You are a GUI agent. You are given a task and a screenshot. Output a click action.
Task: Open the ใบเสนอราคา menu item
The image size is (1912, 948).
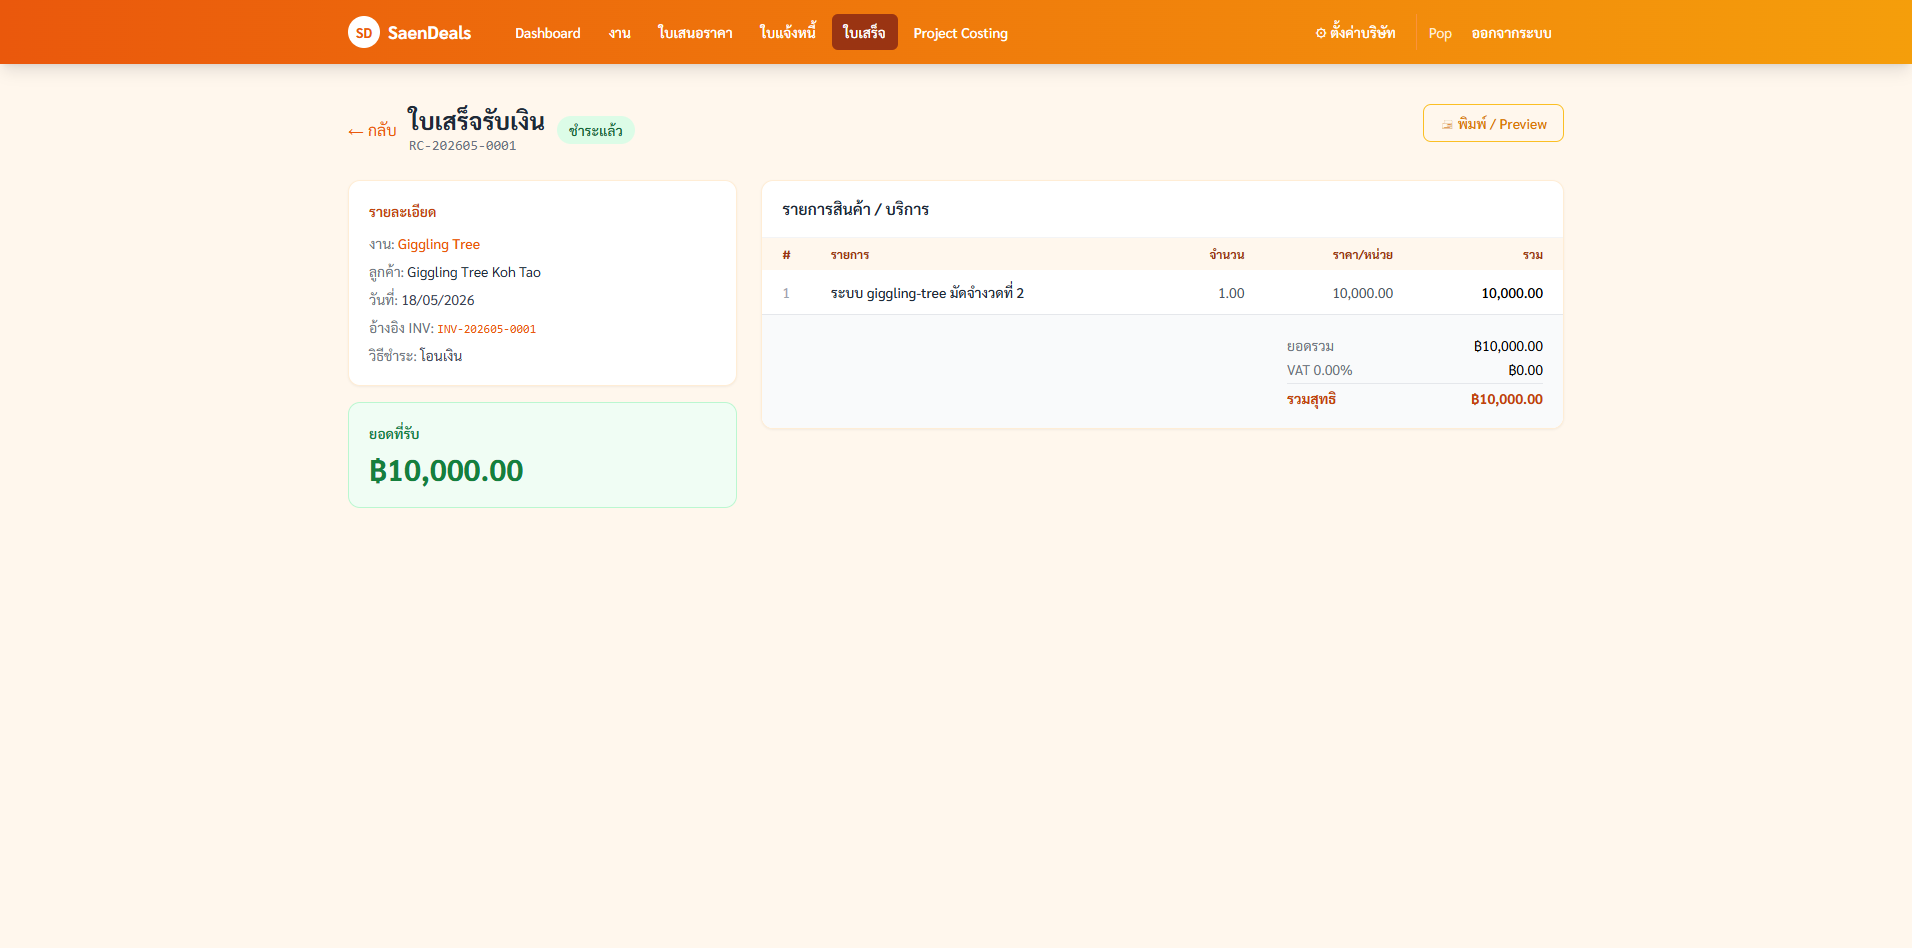(x=695, y=33)
